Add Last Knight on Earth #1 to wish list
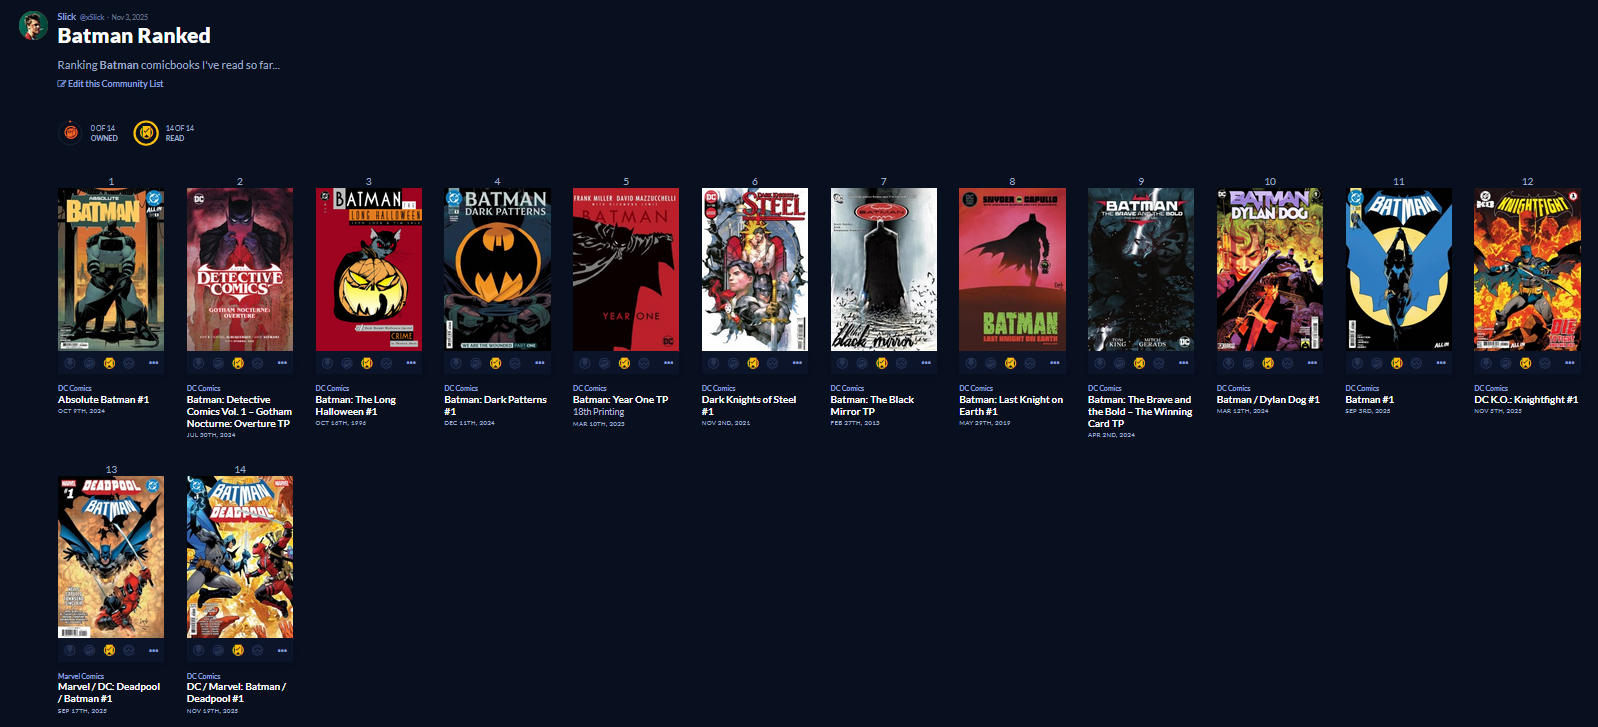 [1030, 363]
